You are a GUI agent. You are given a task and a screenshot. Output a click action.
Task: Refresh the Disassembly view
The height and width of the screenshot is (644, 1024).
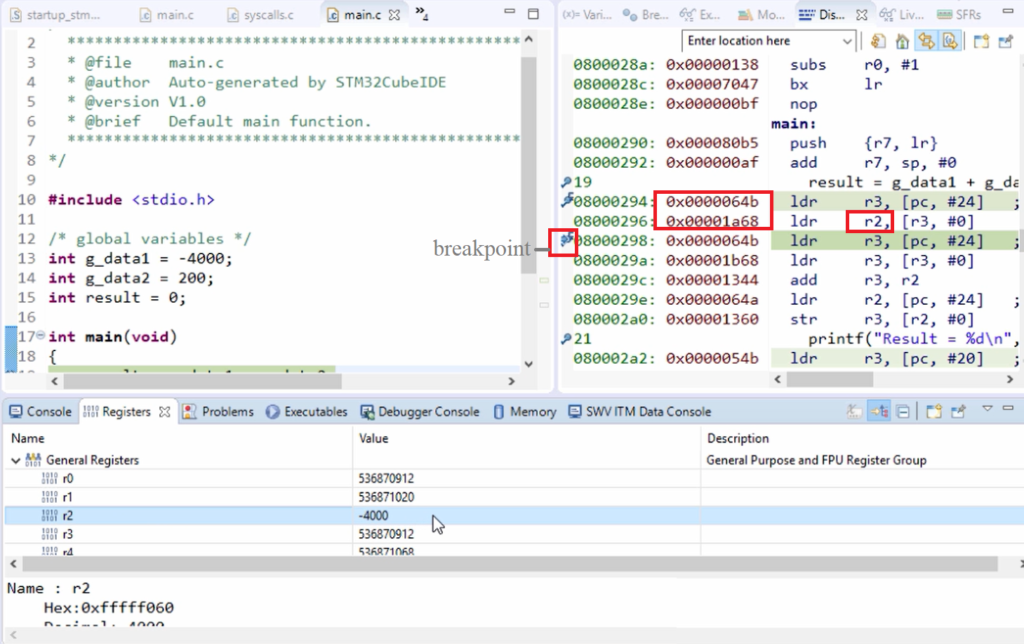click(x=878, y=41)
